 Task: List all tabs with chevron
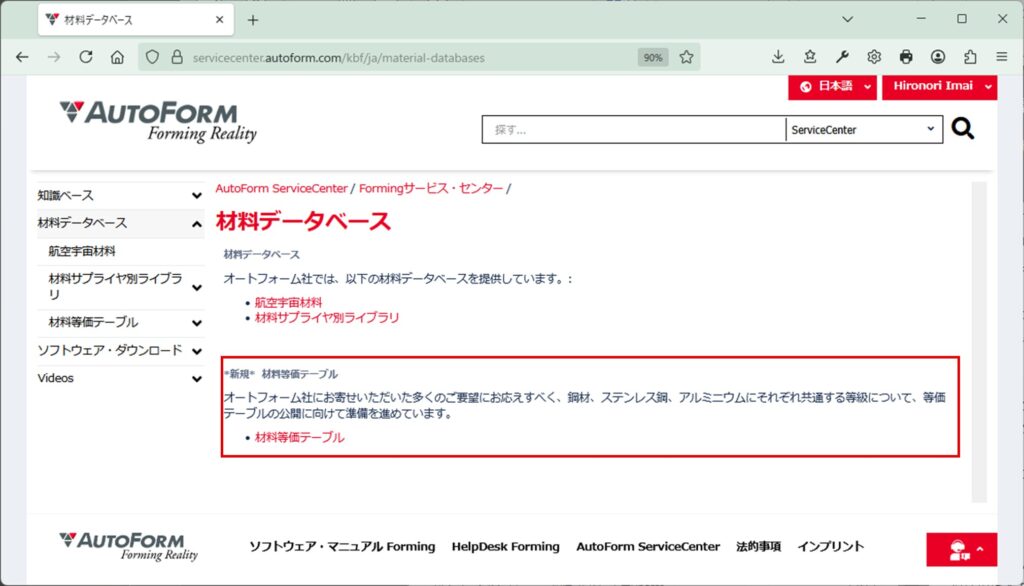[848, 20]
